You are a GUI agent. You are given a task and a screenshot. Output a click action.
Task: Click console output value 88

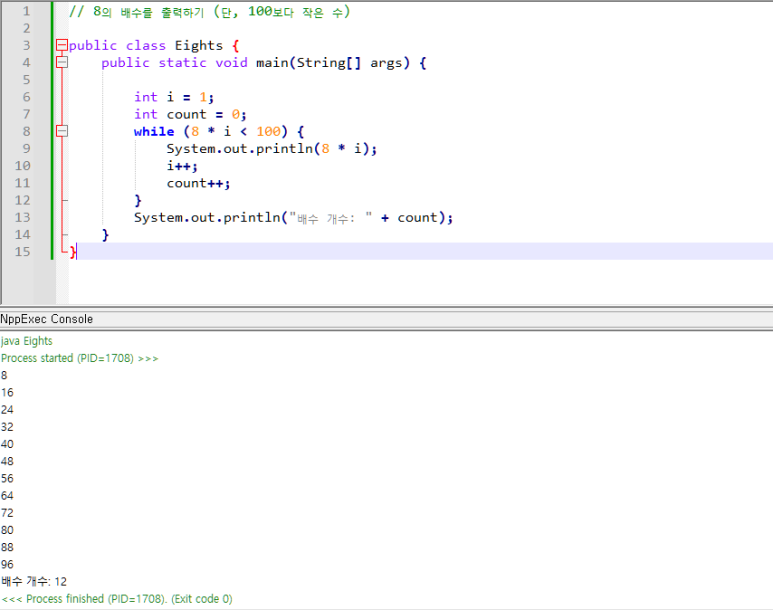pyautogui.click(x=7, y=547)
